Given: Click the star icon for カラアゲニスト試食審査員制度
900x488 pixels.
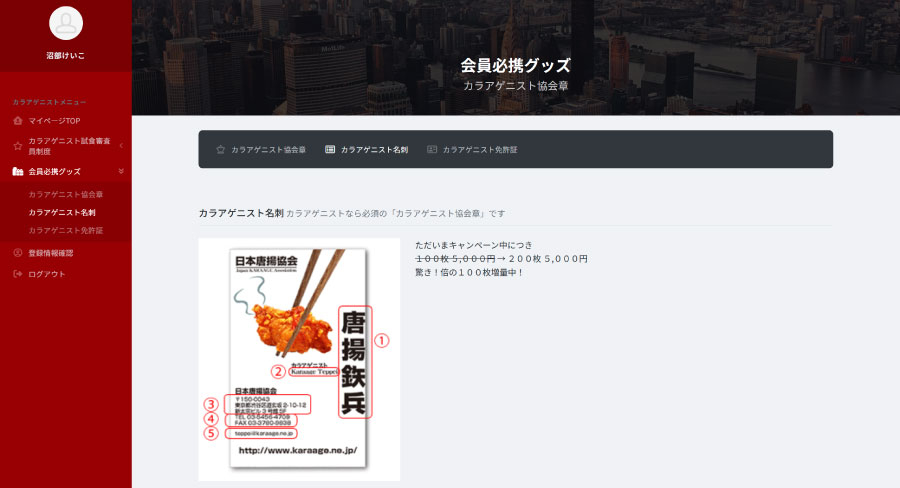Looking at the screenshot, I should 18,146.
